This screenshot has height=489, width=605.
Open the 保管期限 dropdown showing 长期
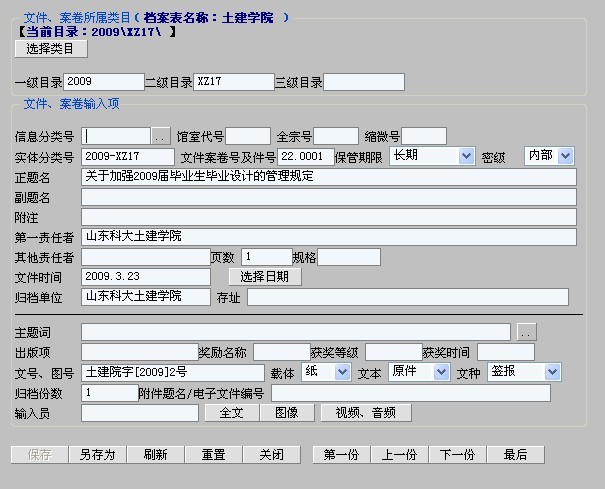pyautogui.click(x=432, y=156)
